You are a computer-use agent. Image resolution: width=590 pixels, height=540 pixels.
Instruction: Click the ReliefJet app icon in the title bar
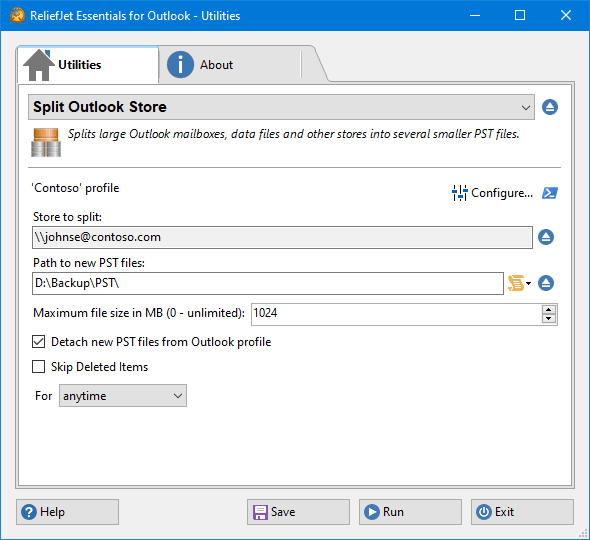[x=17, y=15]
